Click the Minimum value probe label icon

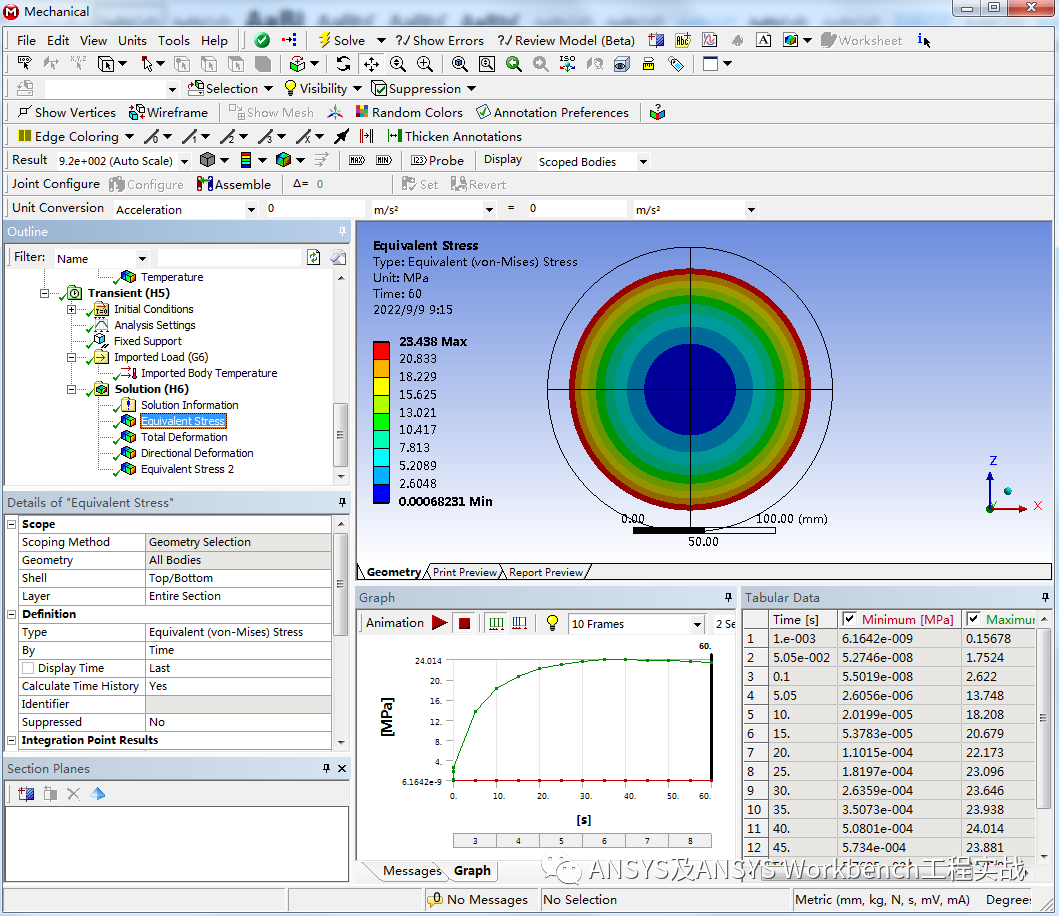click(384, 161)
